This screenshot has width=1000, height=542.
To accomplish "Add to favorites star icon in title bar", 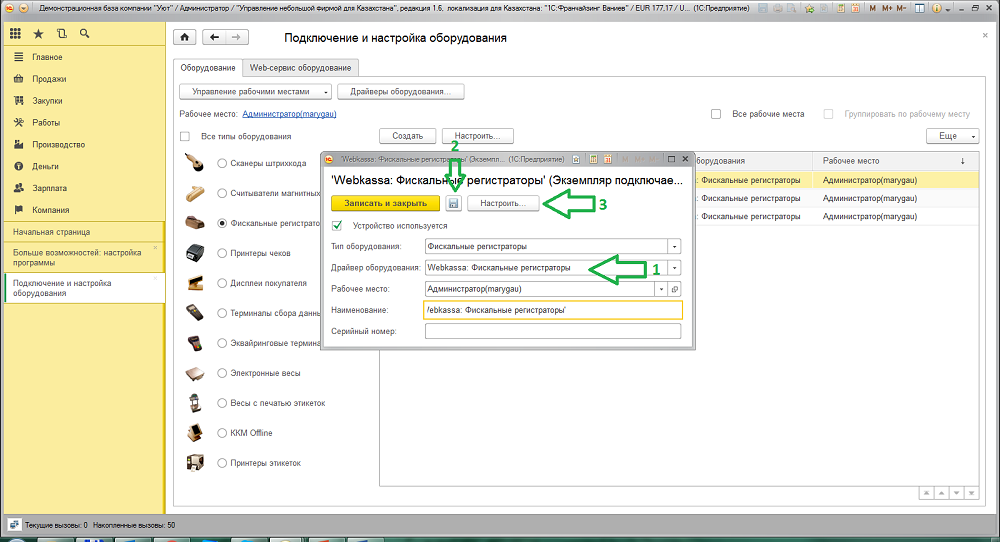I will [809, 8].
